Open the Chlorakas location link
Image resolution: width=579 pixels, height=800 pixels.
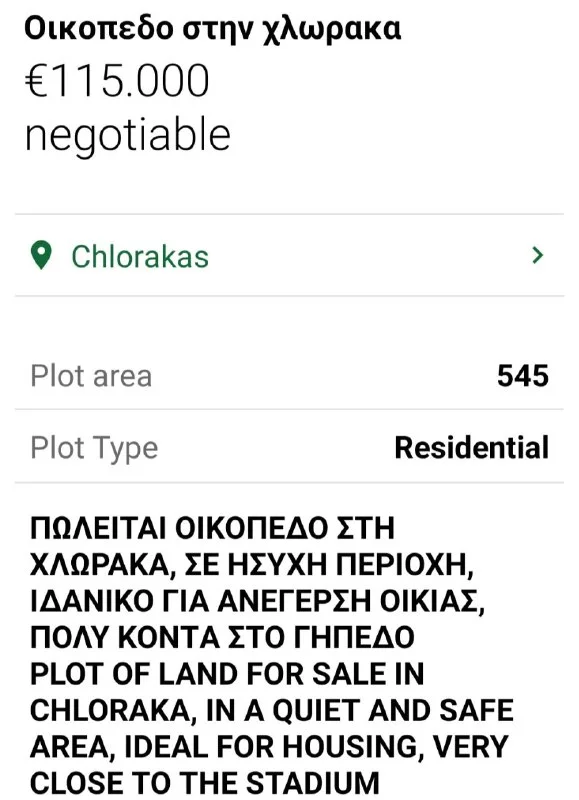(x=140, y=256)
